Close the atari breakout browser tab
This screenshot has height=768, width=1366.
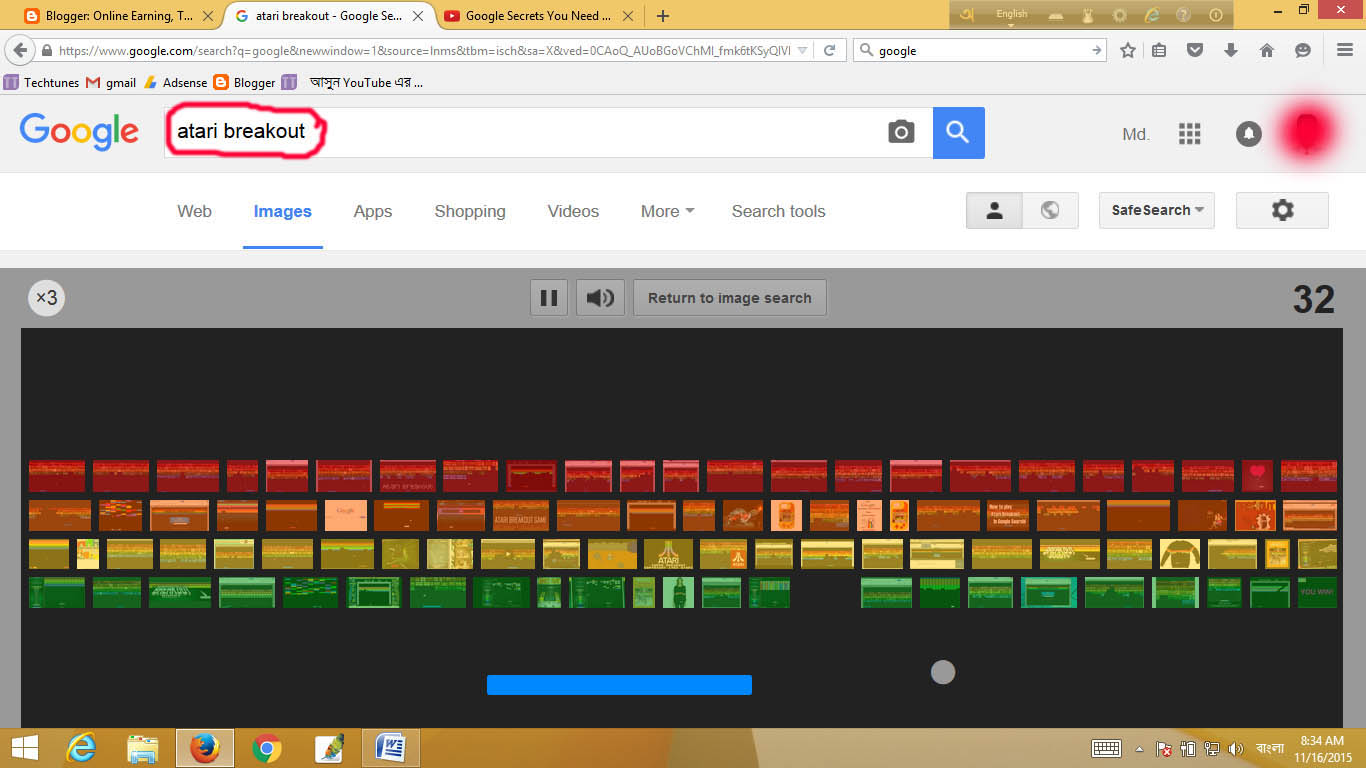(x=418, y=16)
